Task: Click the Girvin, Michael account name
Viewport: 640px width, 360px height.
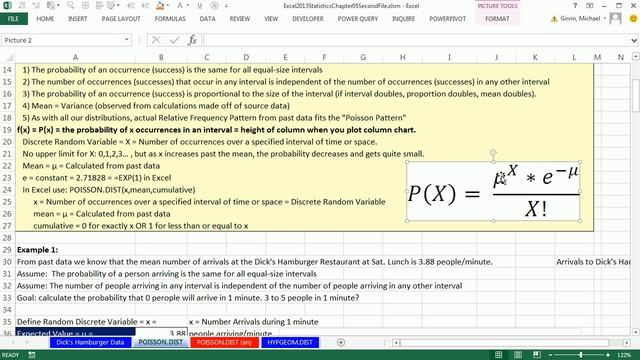Action: tap(580, 19)
